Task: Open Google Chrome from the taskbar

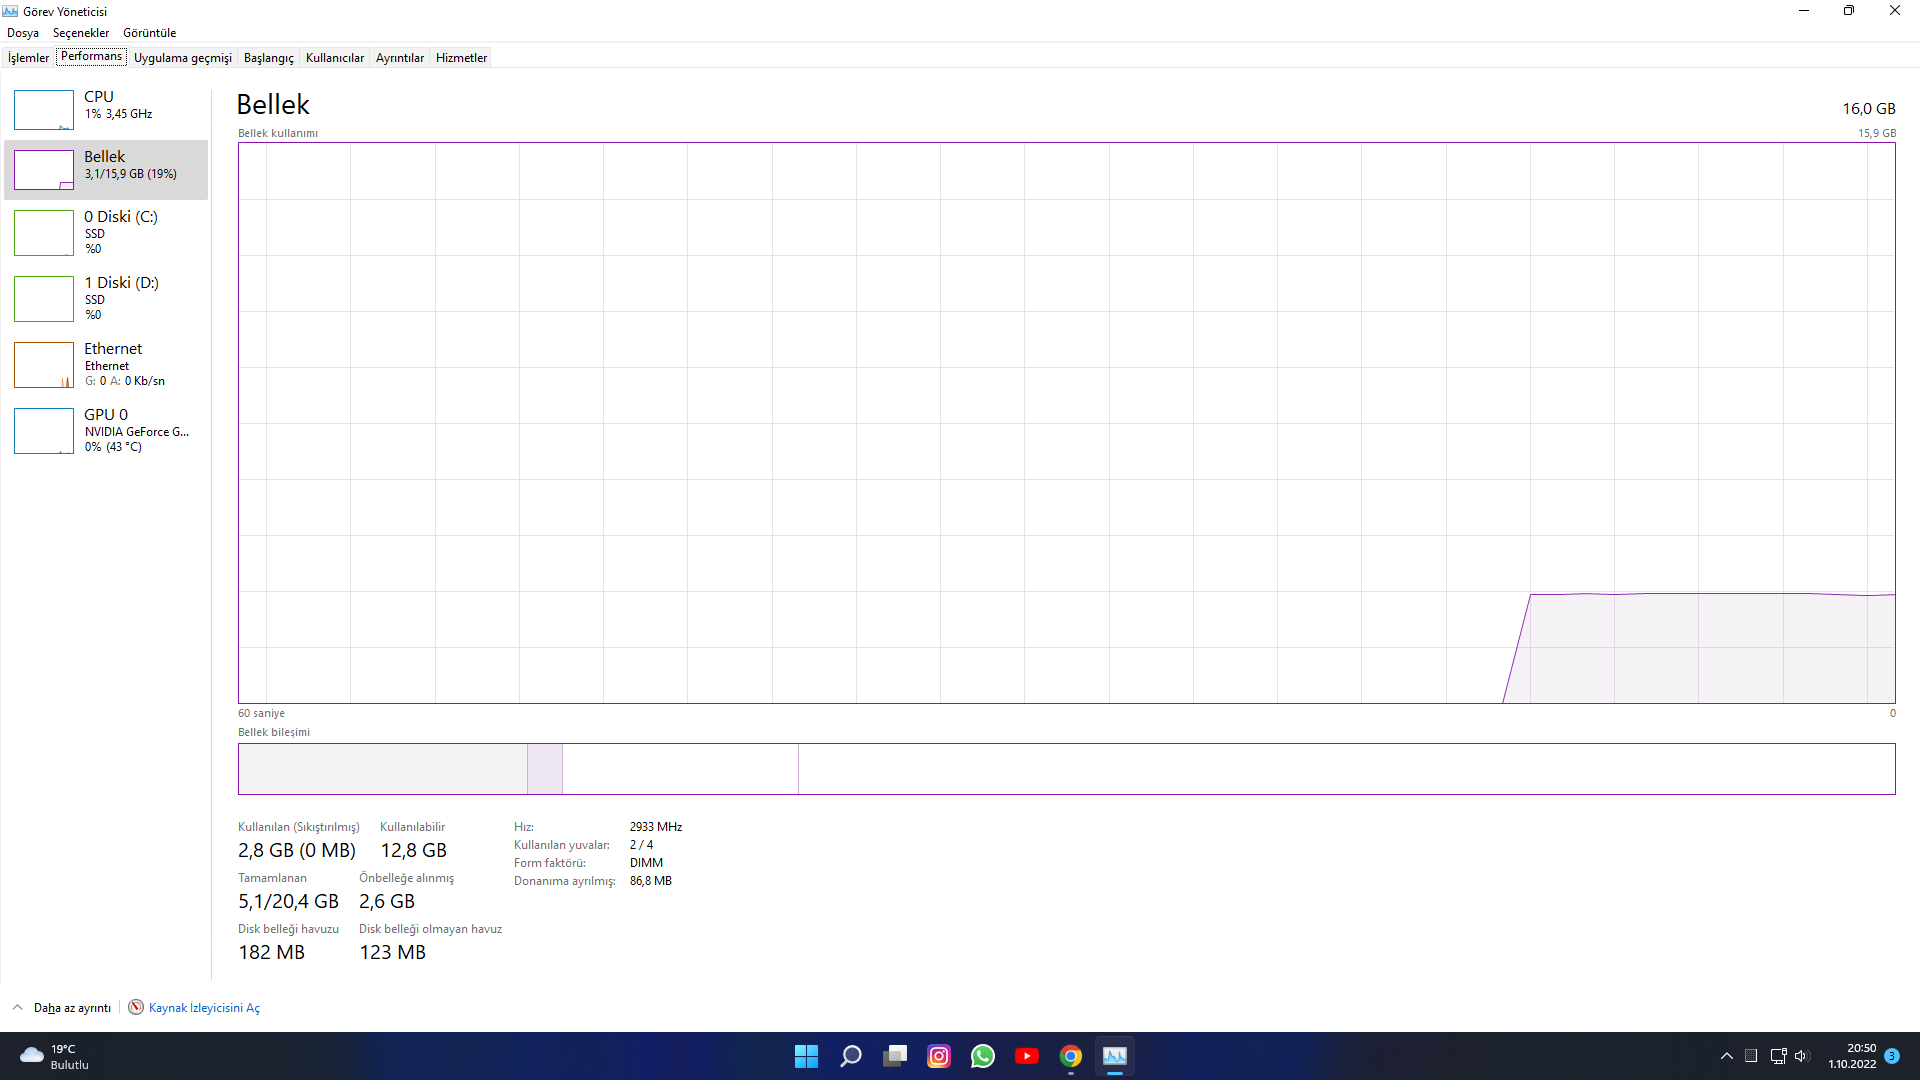Action: point(1071,1056)
